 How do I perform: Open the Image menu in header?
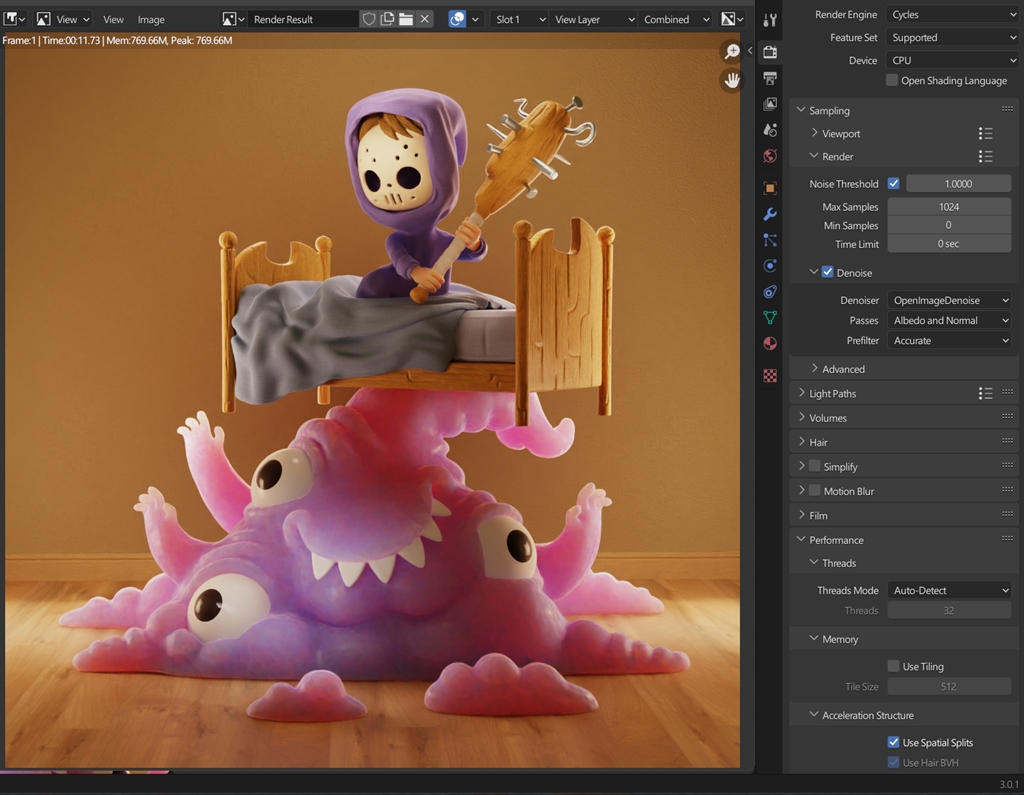tap(151, 20)
